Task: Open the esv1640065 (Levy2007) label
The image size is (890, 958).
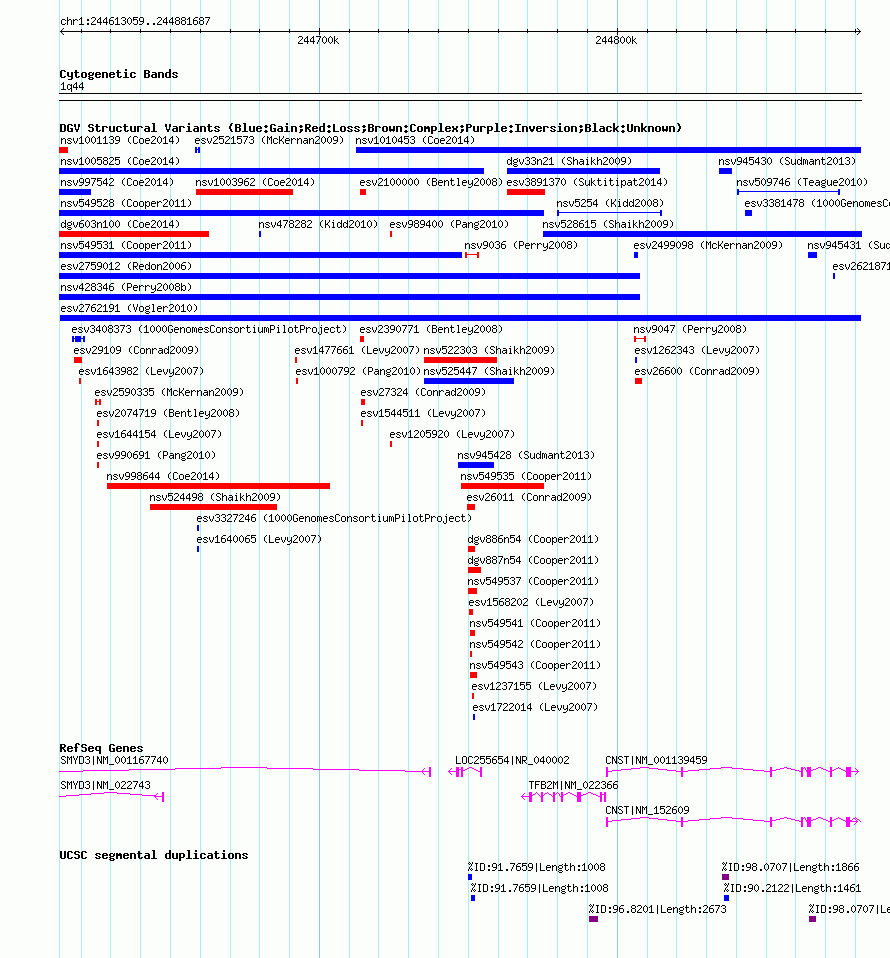Action: coord(260,539)
